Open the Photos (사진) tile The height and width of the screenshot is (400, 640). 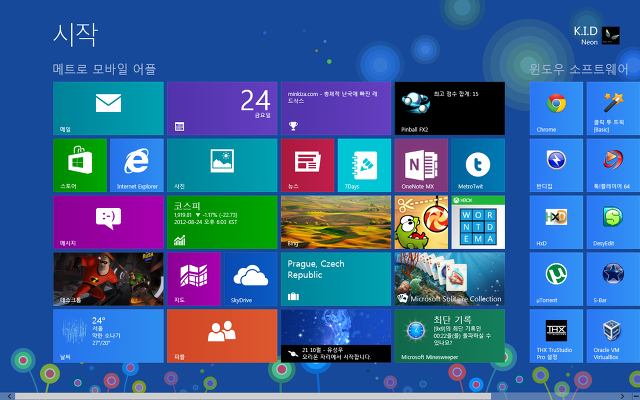222,165
